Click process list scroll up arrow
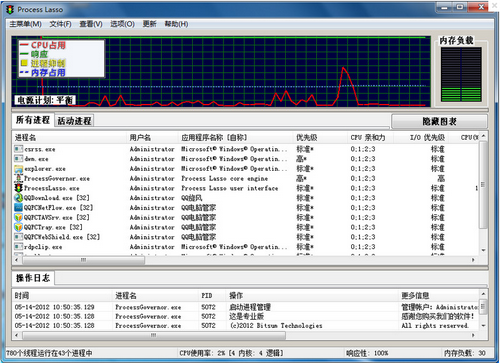This screenshot has height=363, width=500. pos(483,136)
